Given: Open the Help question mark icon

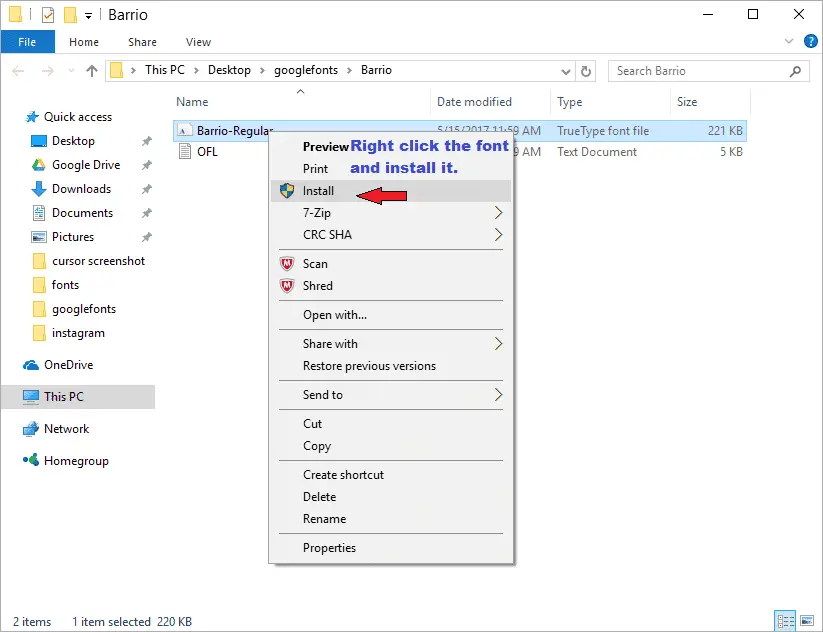Looking at the screenshot, I should tap(810, 41).
